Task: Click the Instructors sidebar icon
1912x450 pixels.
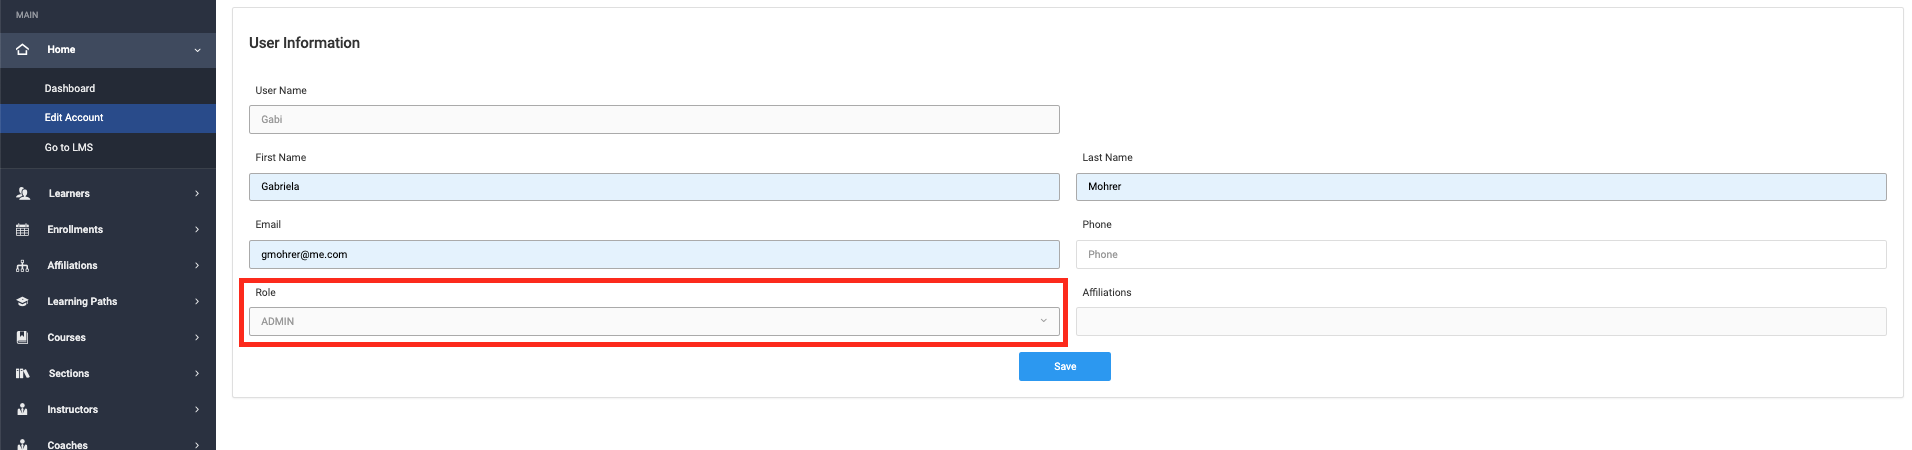Action: pyautogui.click(x=23, y=409)
